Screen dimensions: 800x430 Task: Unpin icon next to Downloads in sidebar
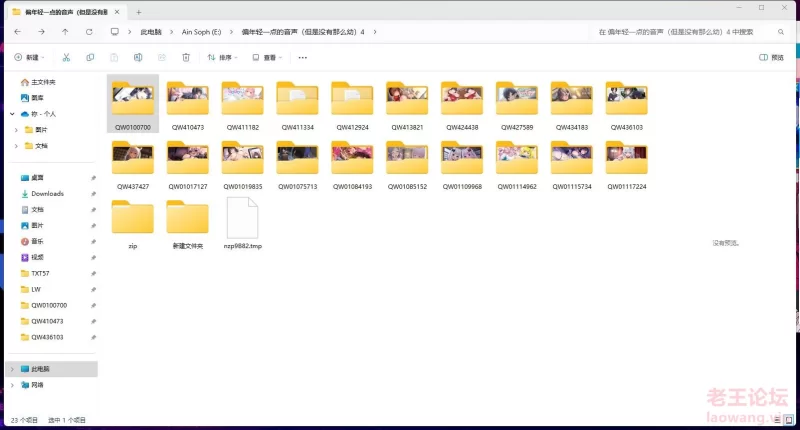pos(93,194)
